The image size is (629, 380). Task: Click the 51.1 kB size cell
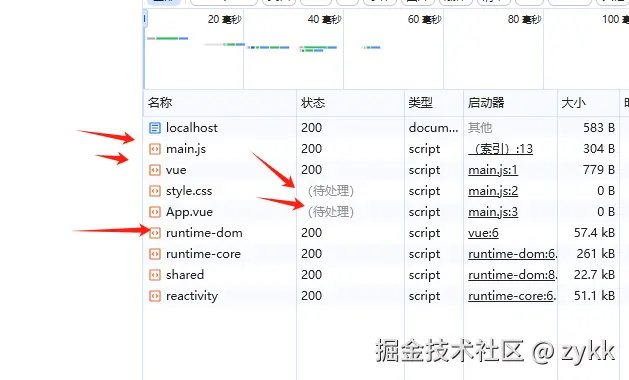pos(594,296)
